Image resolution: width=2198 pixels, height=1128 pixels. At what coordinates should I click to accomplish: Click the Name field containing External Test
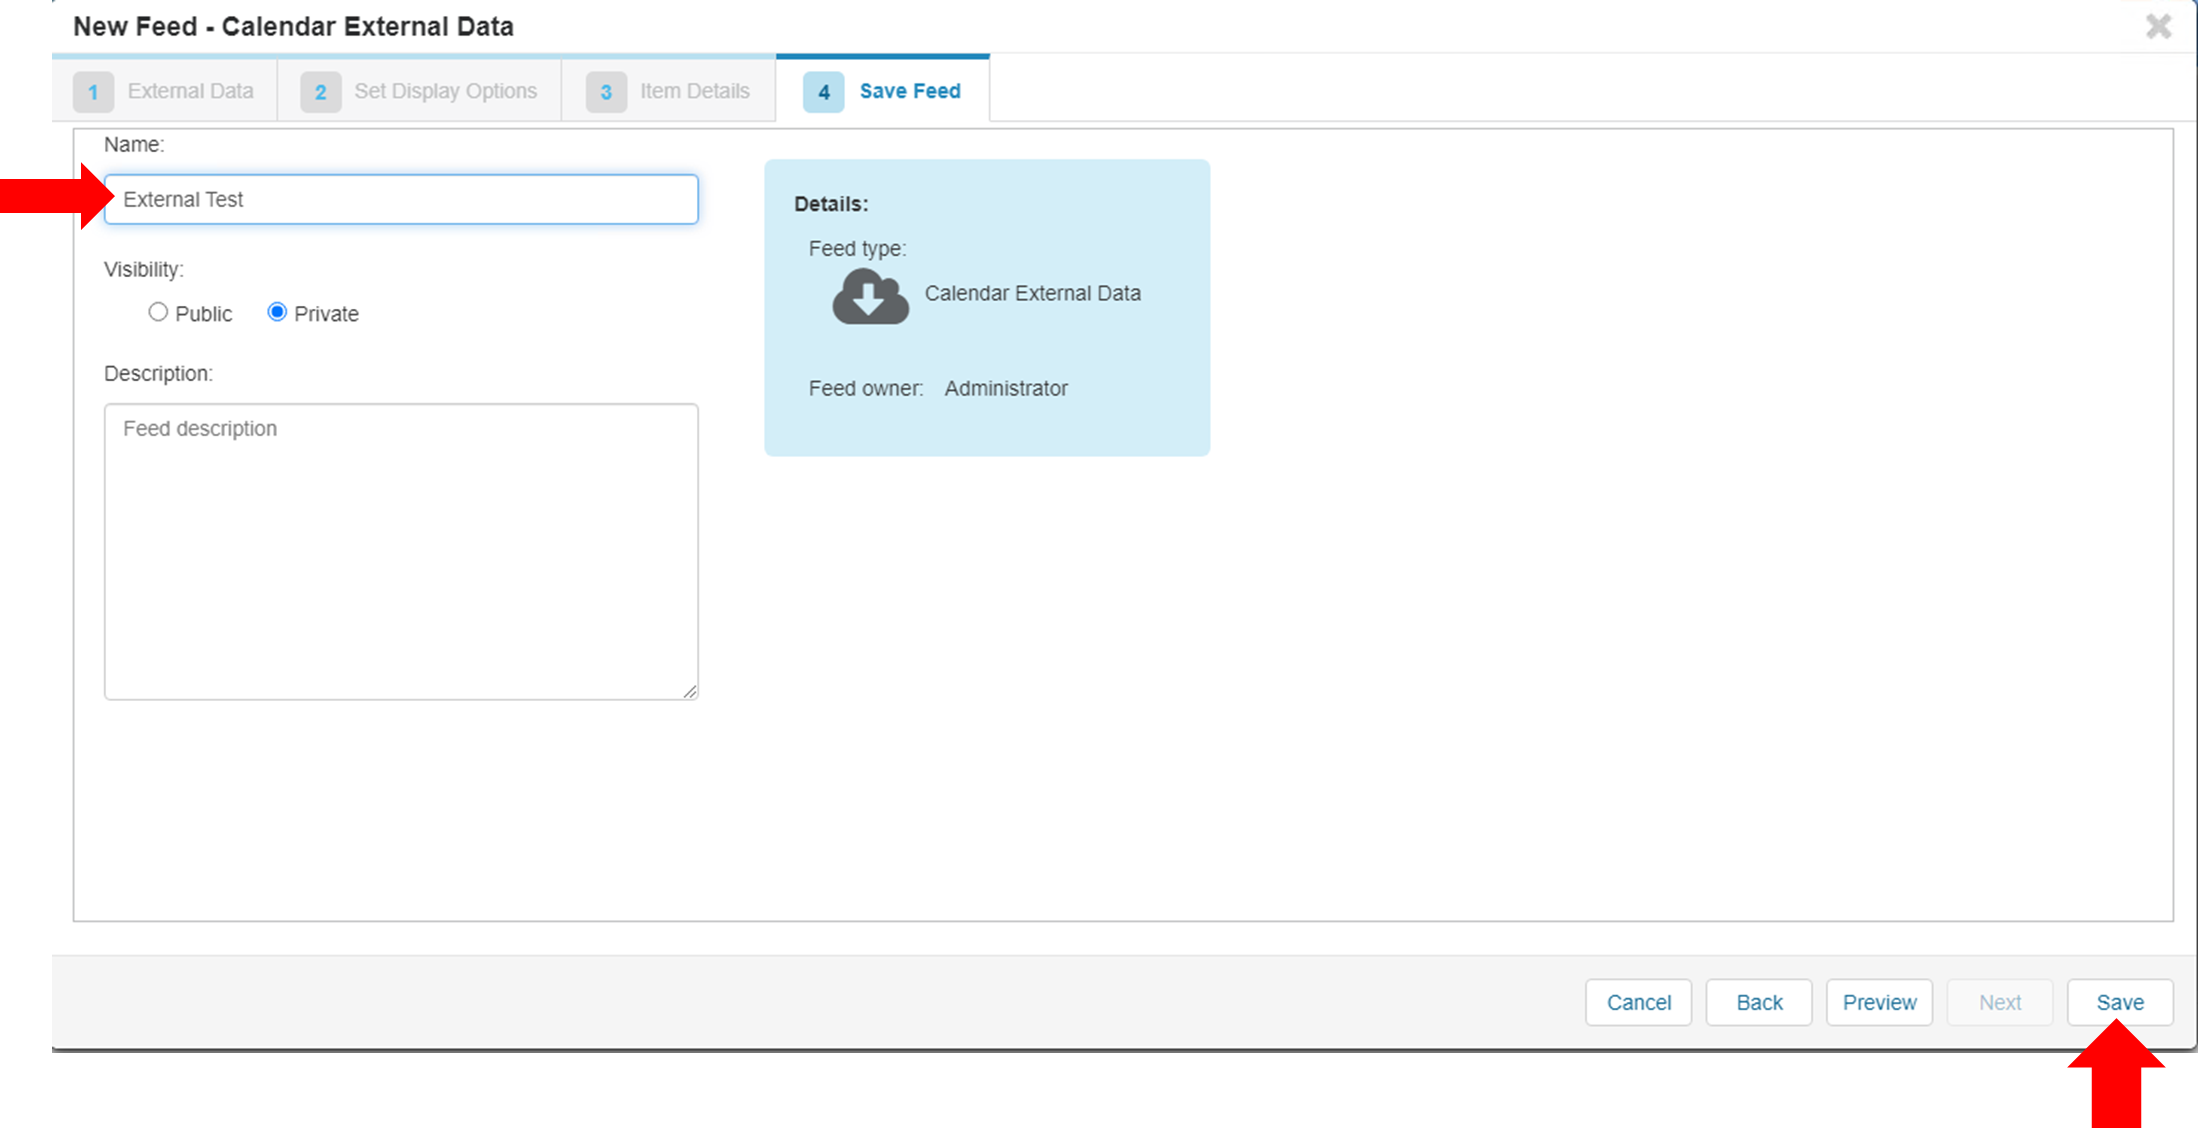pos(400,199)
